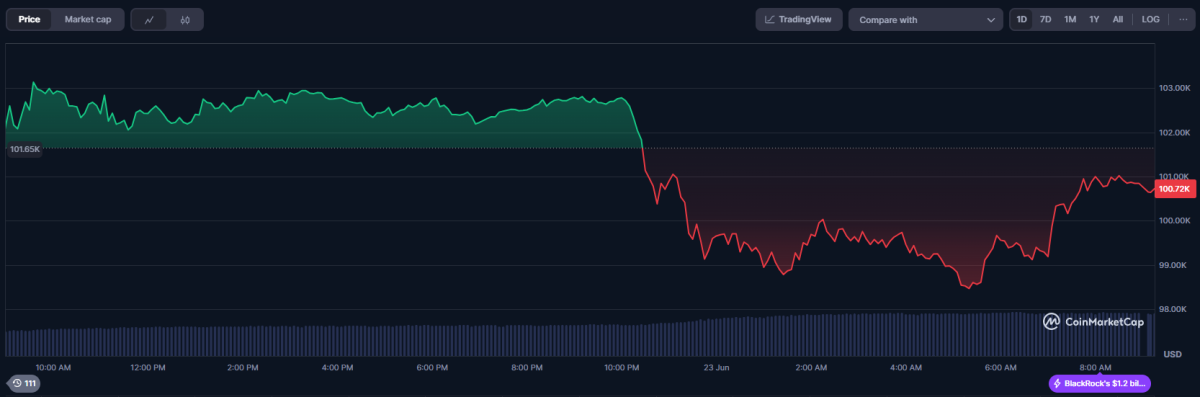The width and height of the screenshot is (1200, 397).
Task: Expand the Compare with chevron arrow
Action: tap(991, 19)
